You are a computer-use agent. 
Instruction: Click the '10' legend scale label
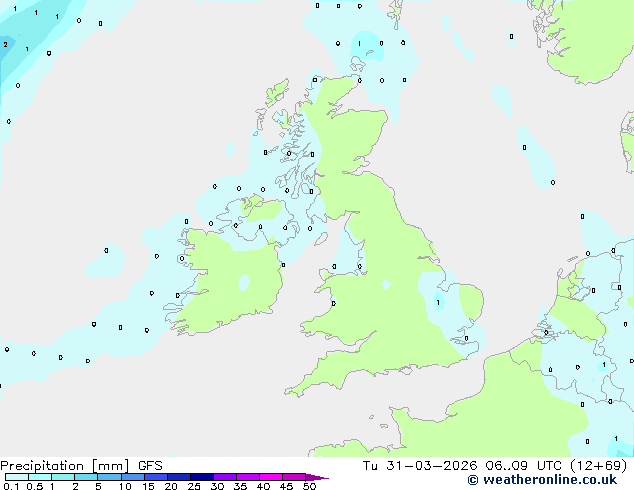[x=125, y=486]
